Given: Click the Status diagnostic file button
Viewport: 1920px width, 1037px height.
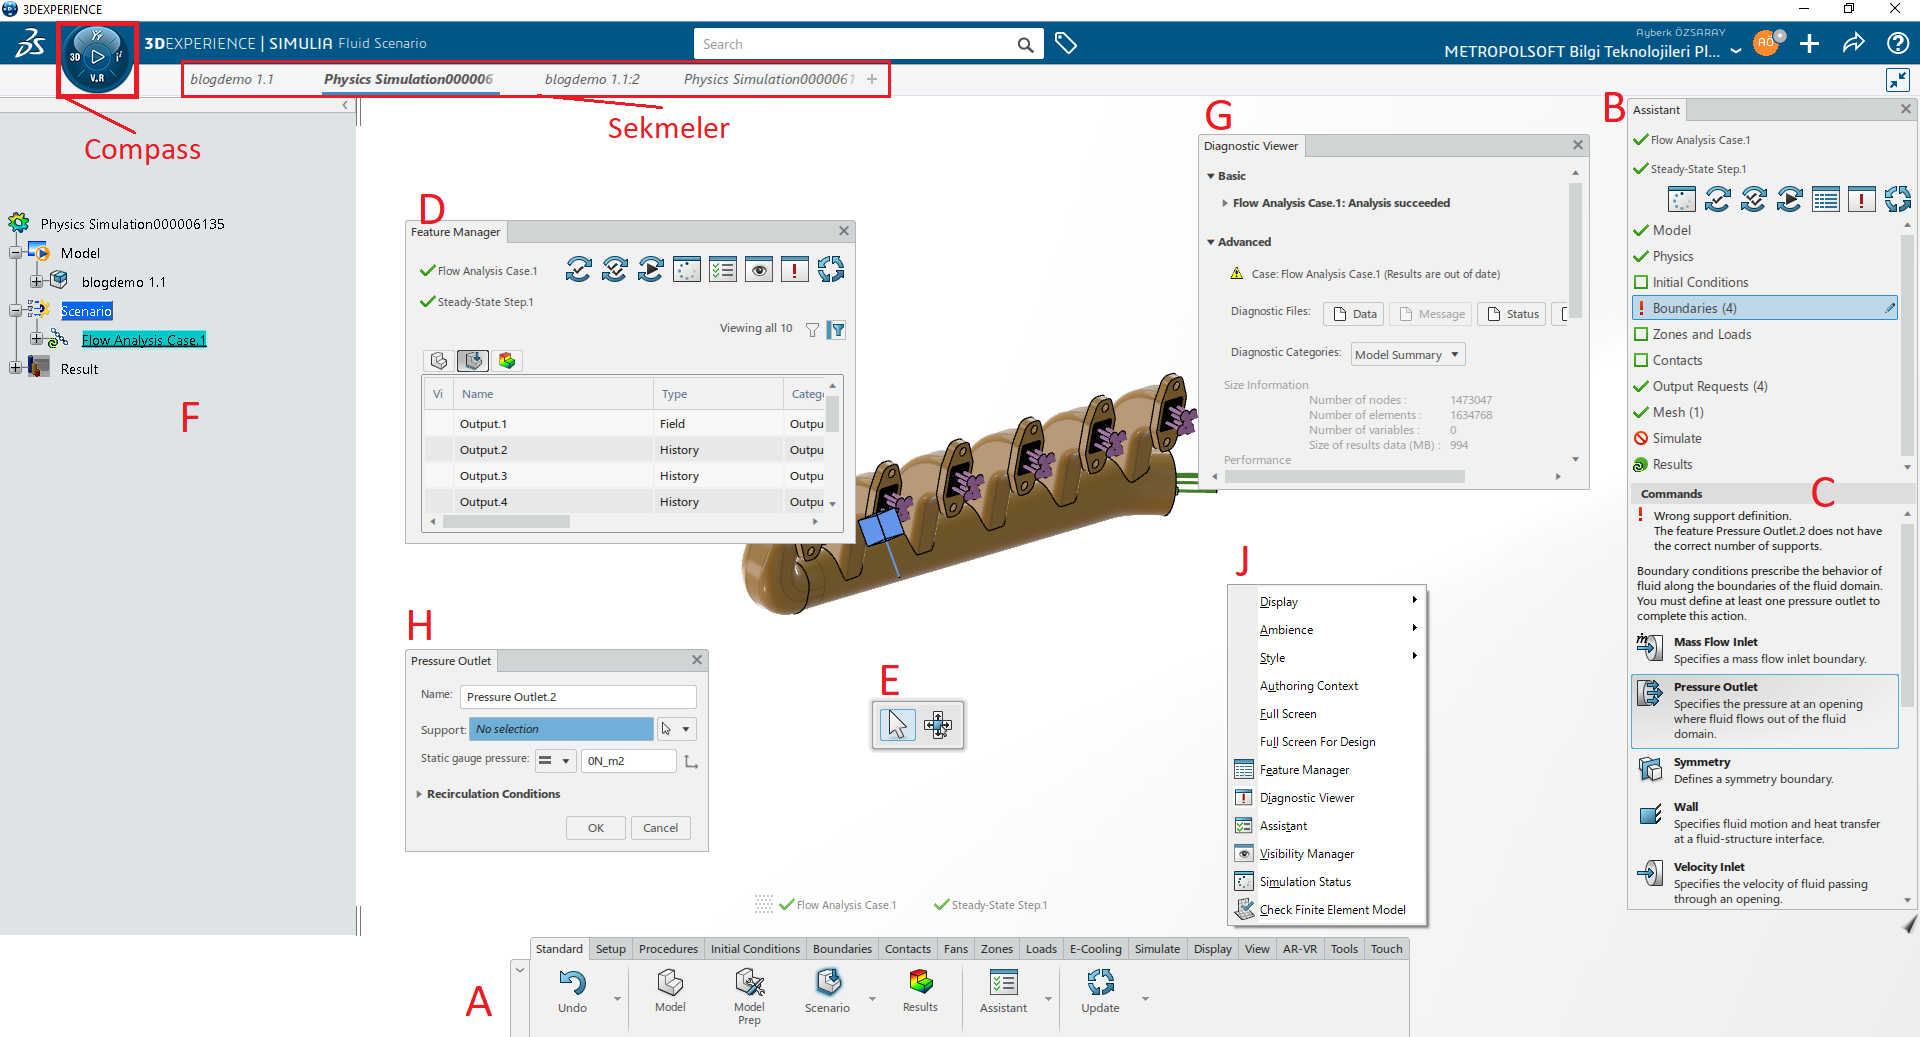Looking at the screenshot, I should pos(1511,314).
